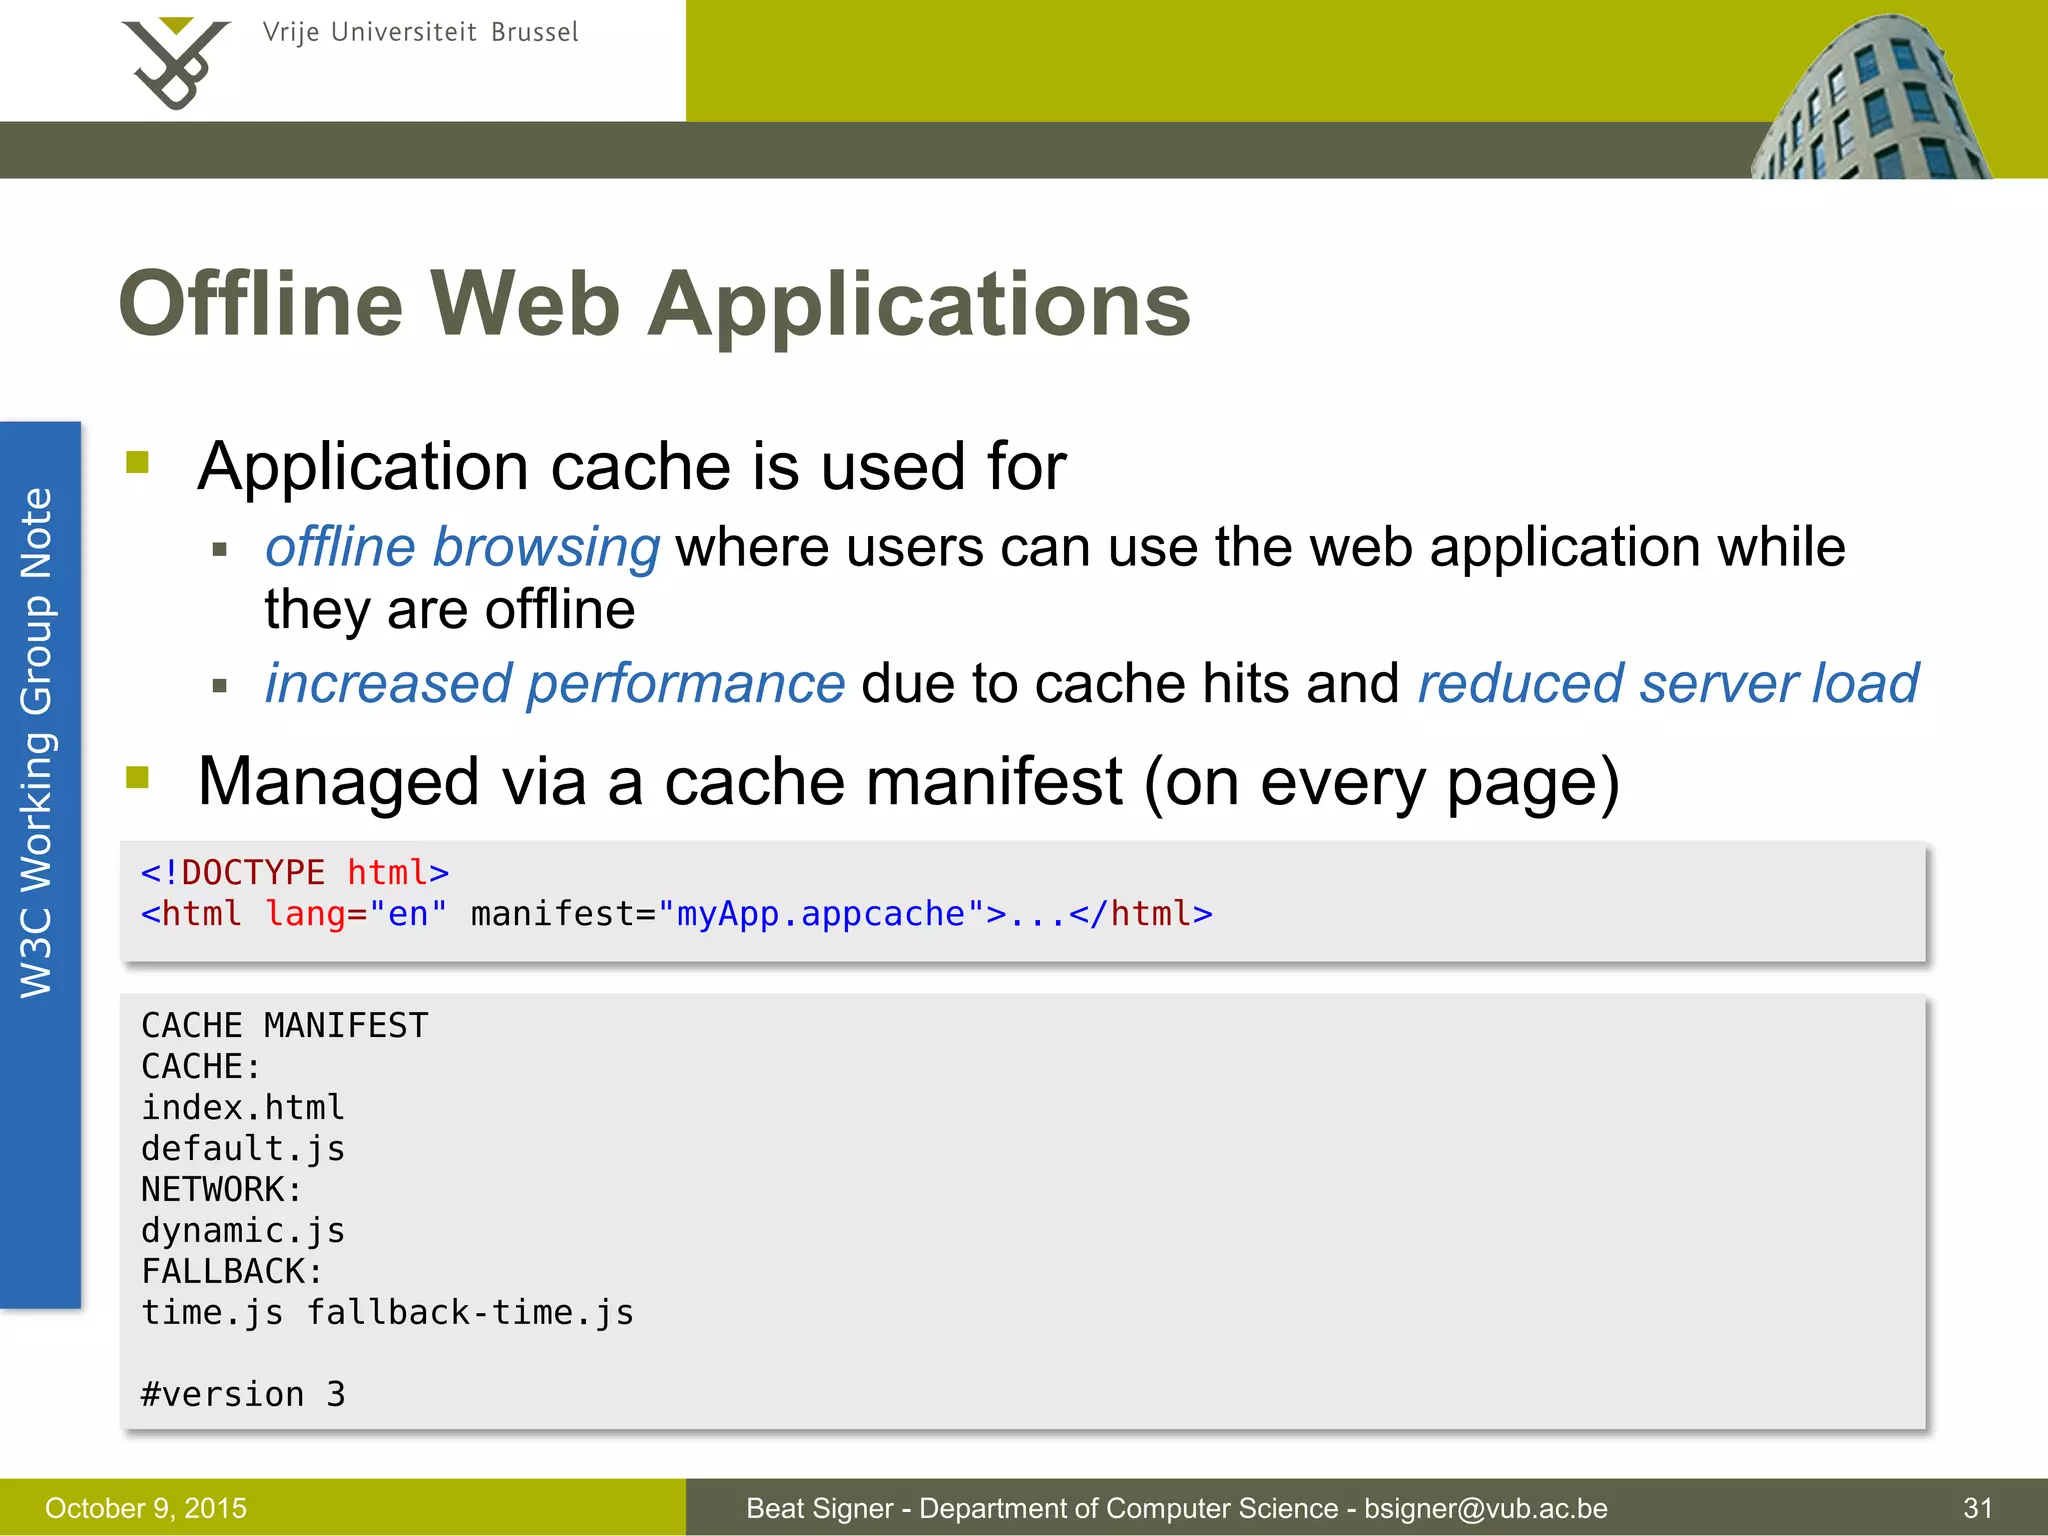The width and height of the screenshot is (2048, 1536).
Task: Click the #version 3 comment line
Action: point(243,1395)
